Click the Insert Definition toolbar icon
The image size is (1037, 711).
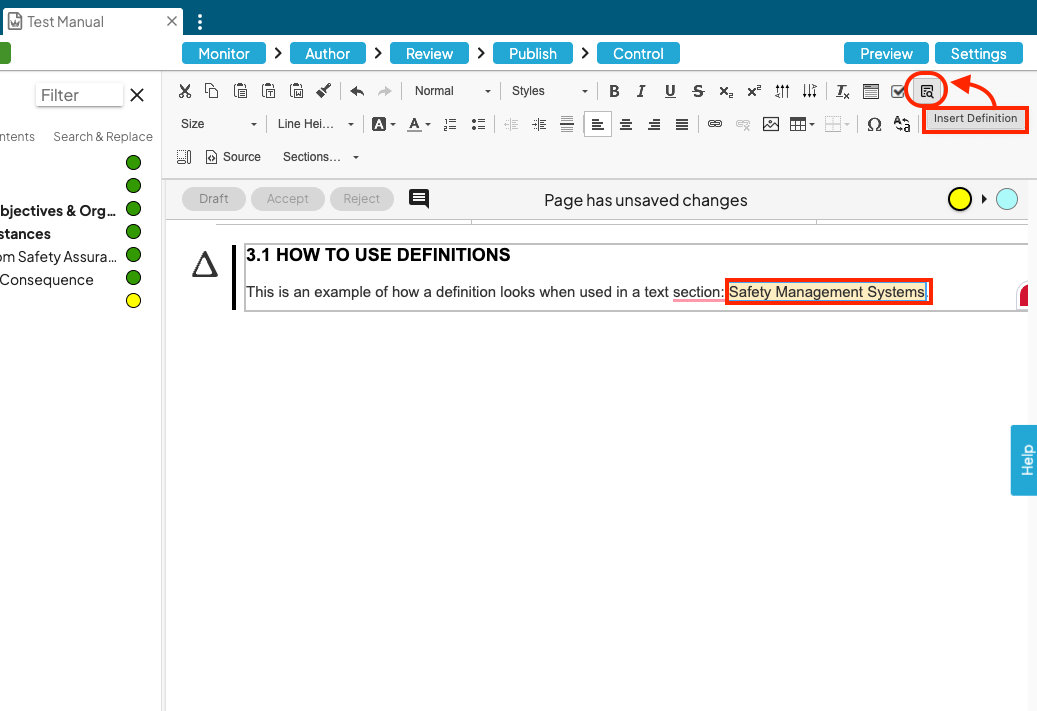point(927,91)
